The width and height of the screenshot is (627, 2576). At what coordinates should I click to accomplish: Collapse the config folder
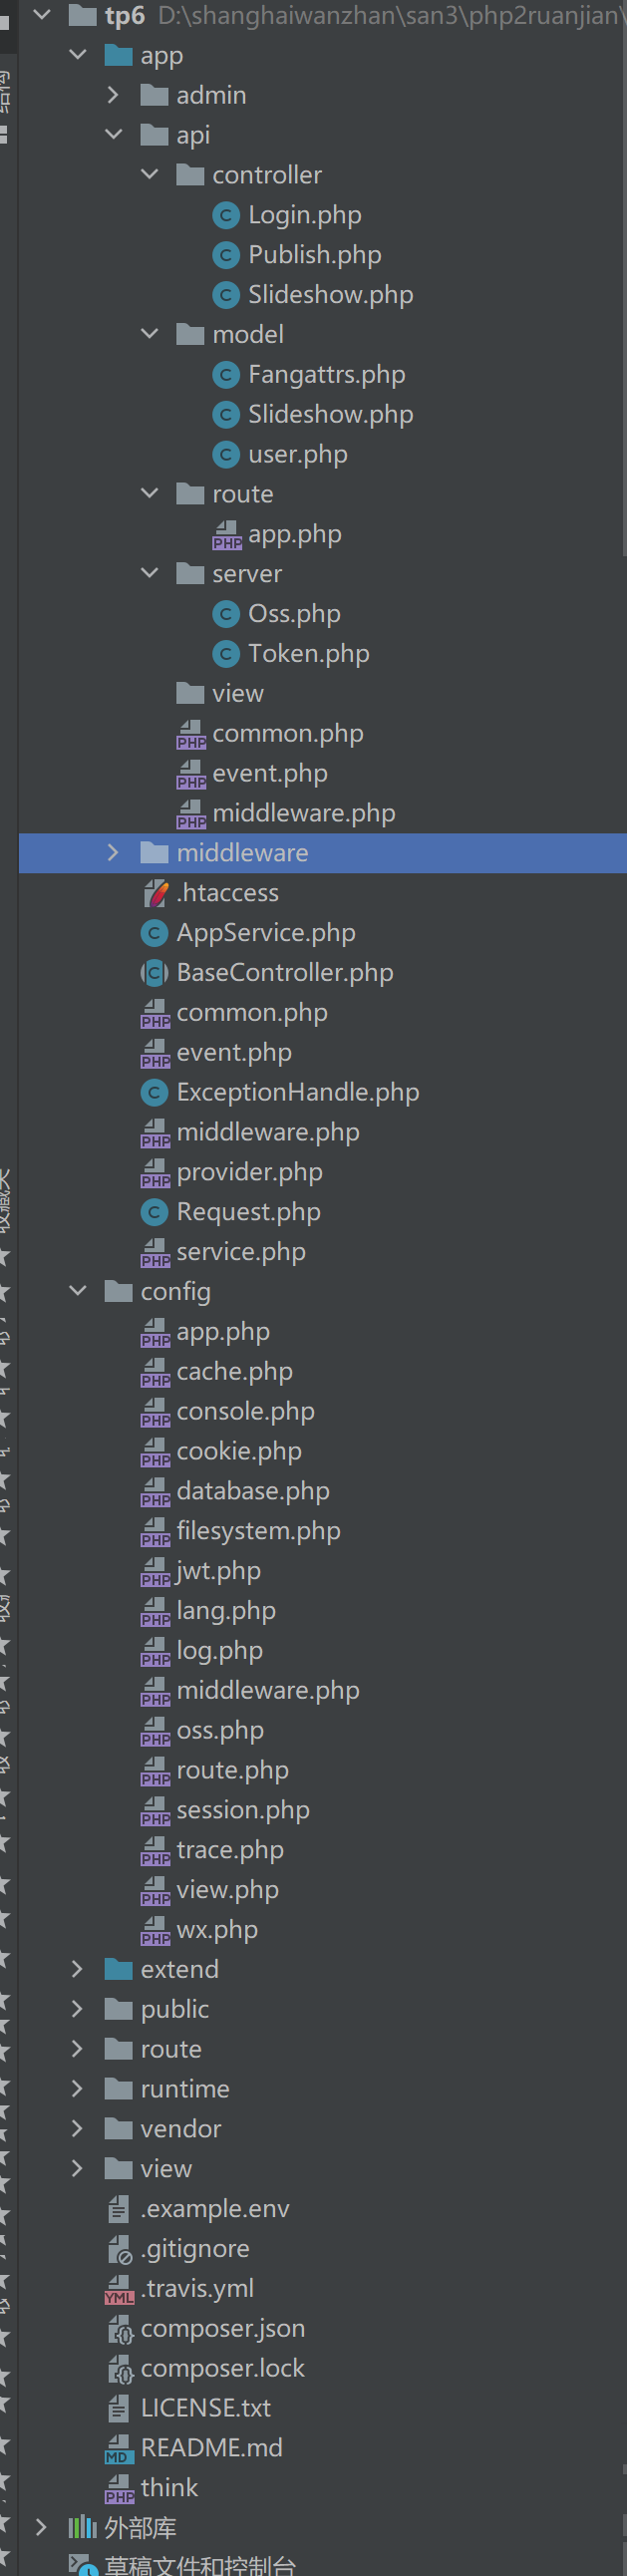pos(78,1291)
